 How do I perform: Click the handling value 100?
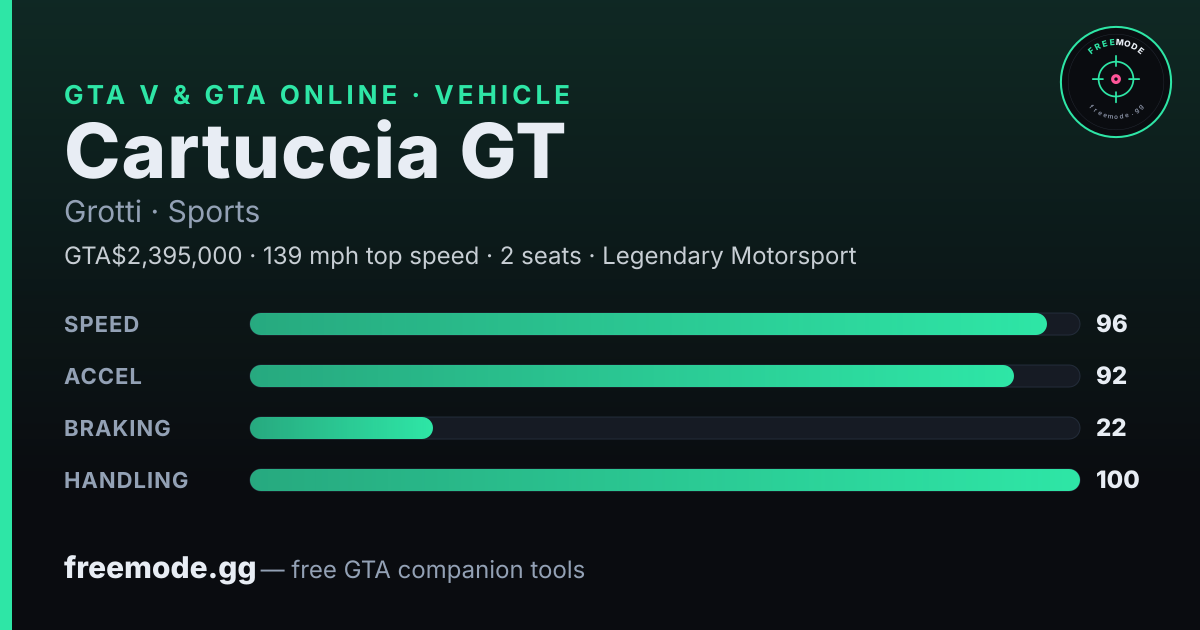tap(1117, 480)
